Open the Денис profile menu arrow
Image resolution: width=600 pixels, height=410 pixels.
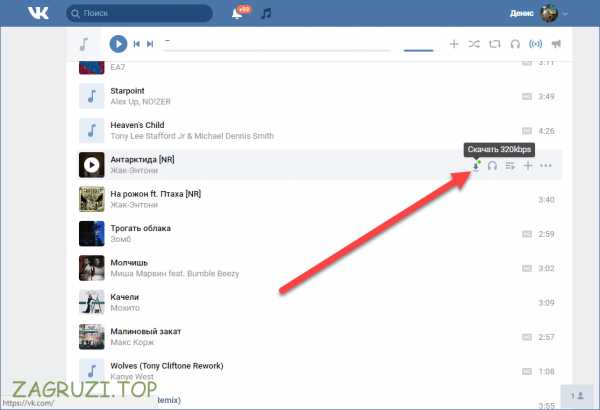pyautogui.click(x=565, y=14)
